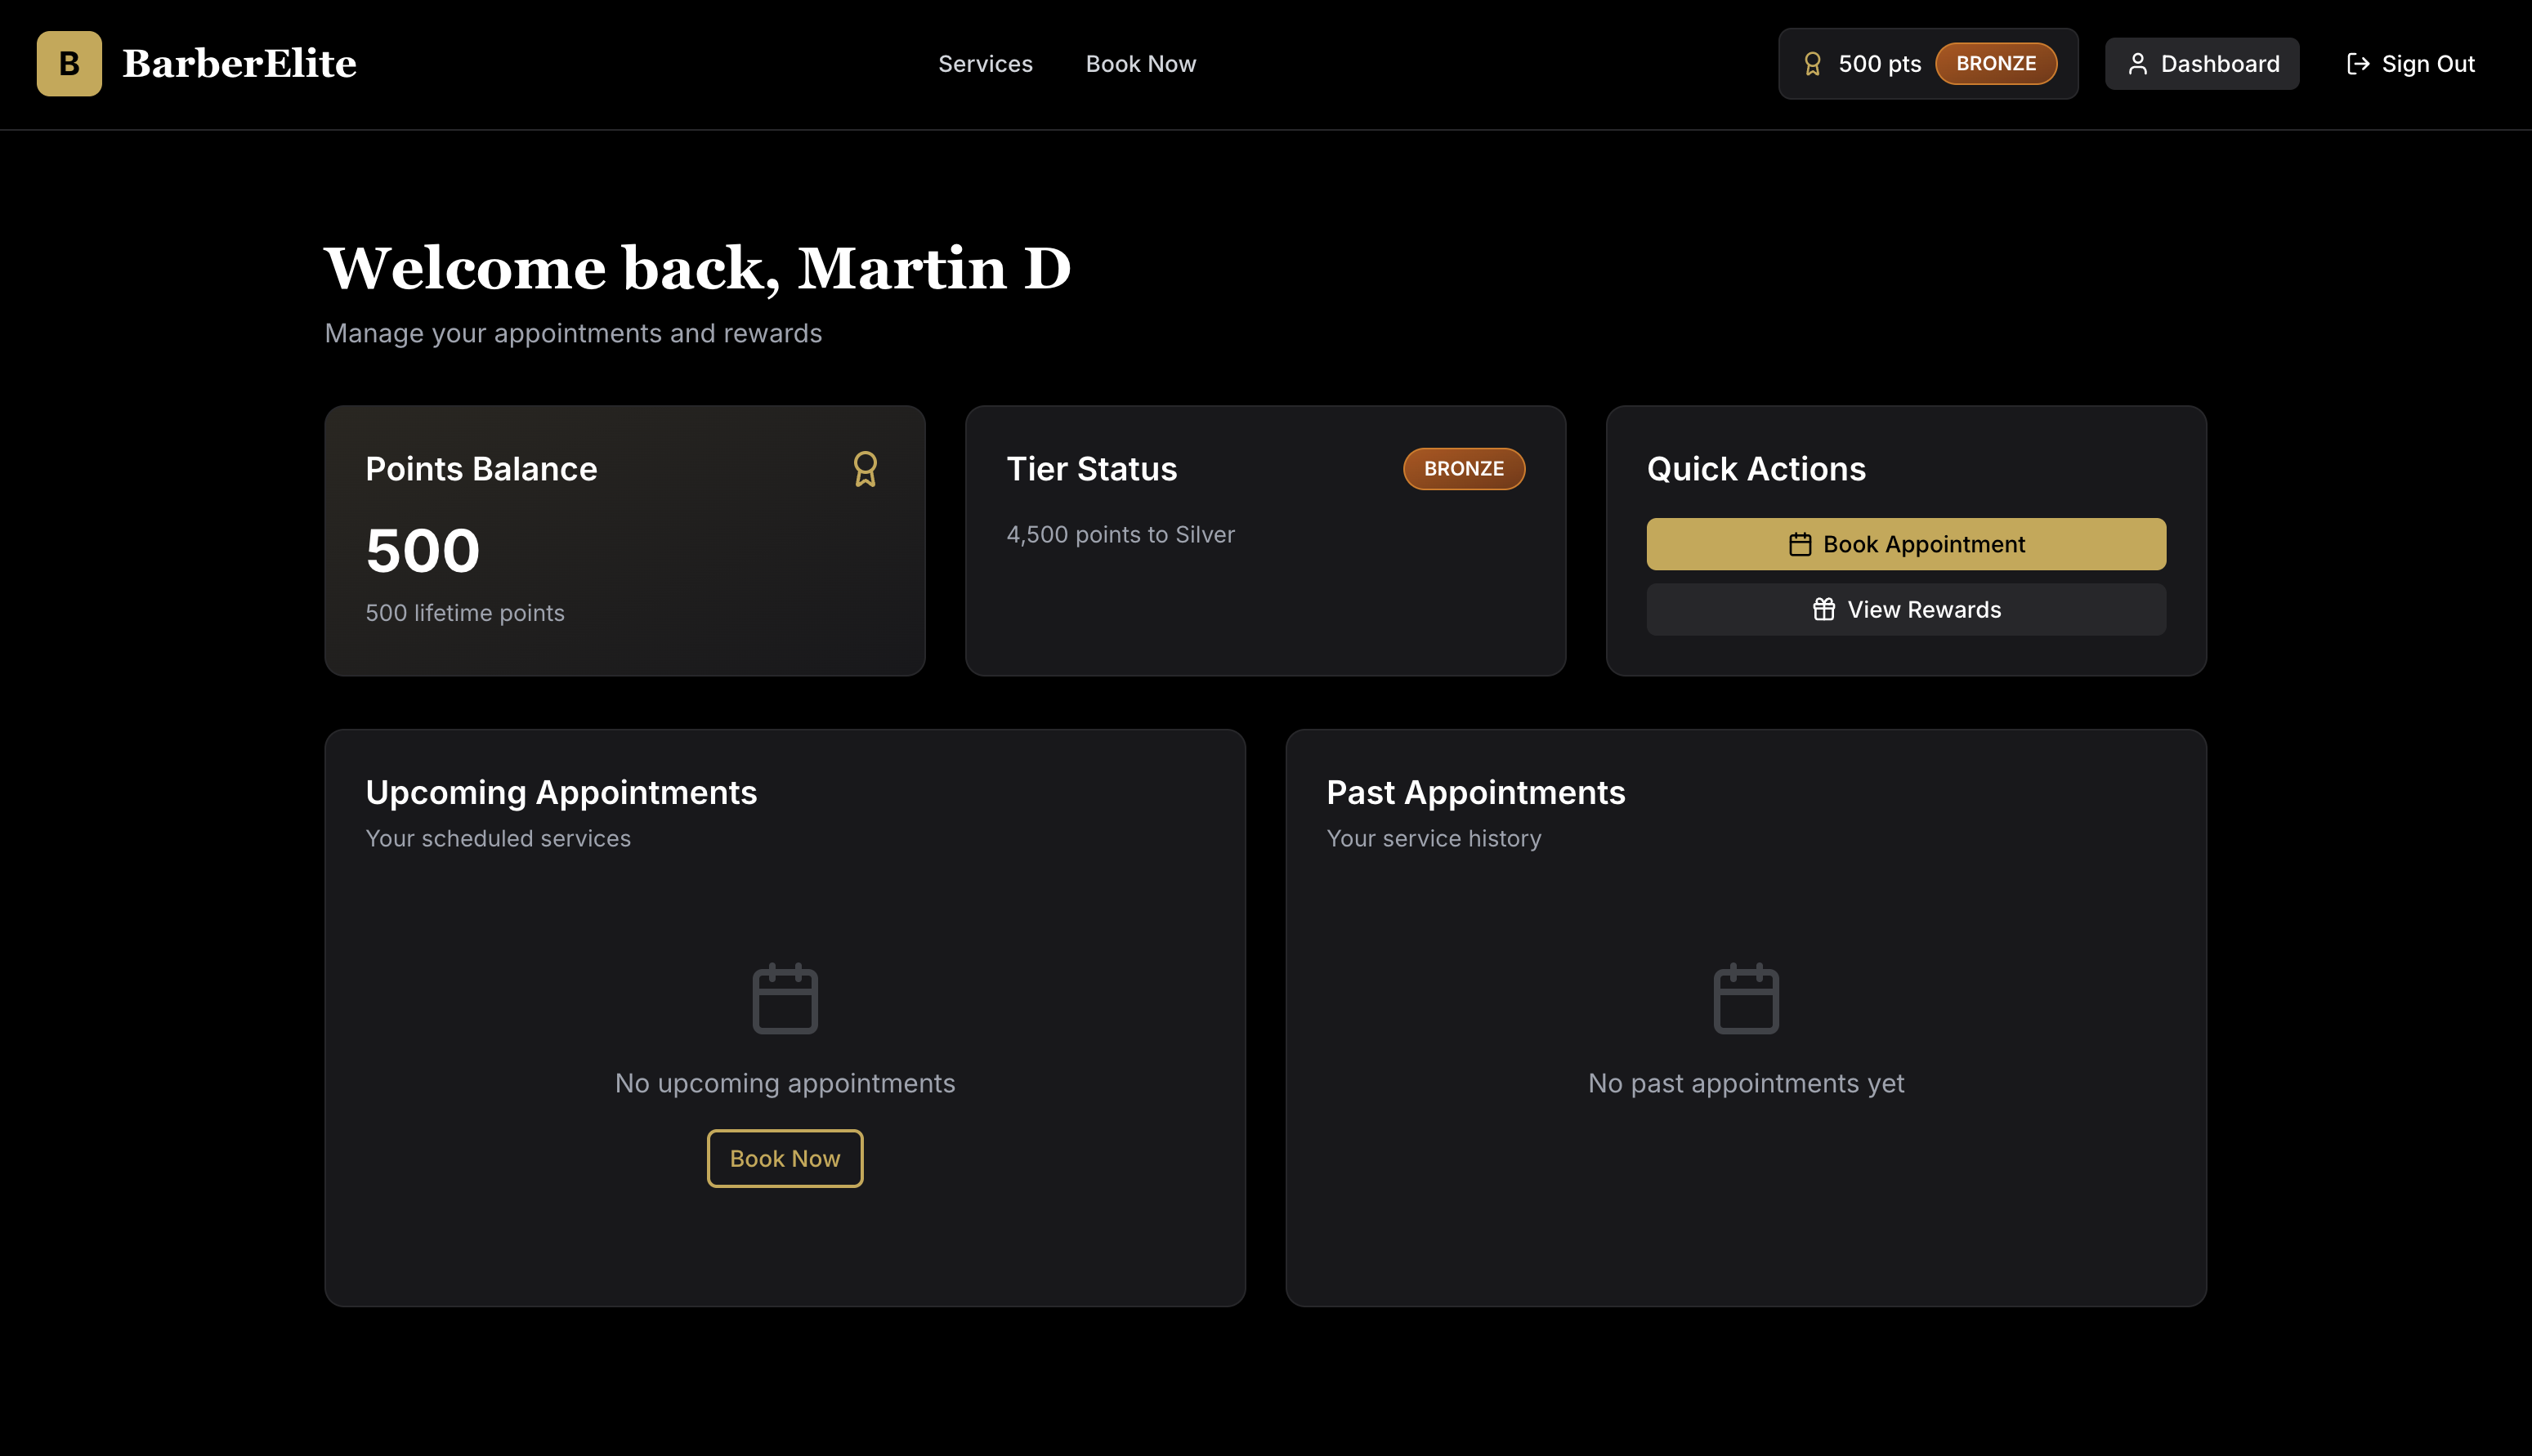Click the Book Appointment quick action
This screenshot has height=1456, width=2532.
pyautogui.click(x=1905, y=544)
